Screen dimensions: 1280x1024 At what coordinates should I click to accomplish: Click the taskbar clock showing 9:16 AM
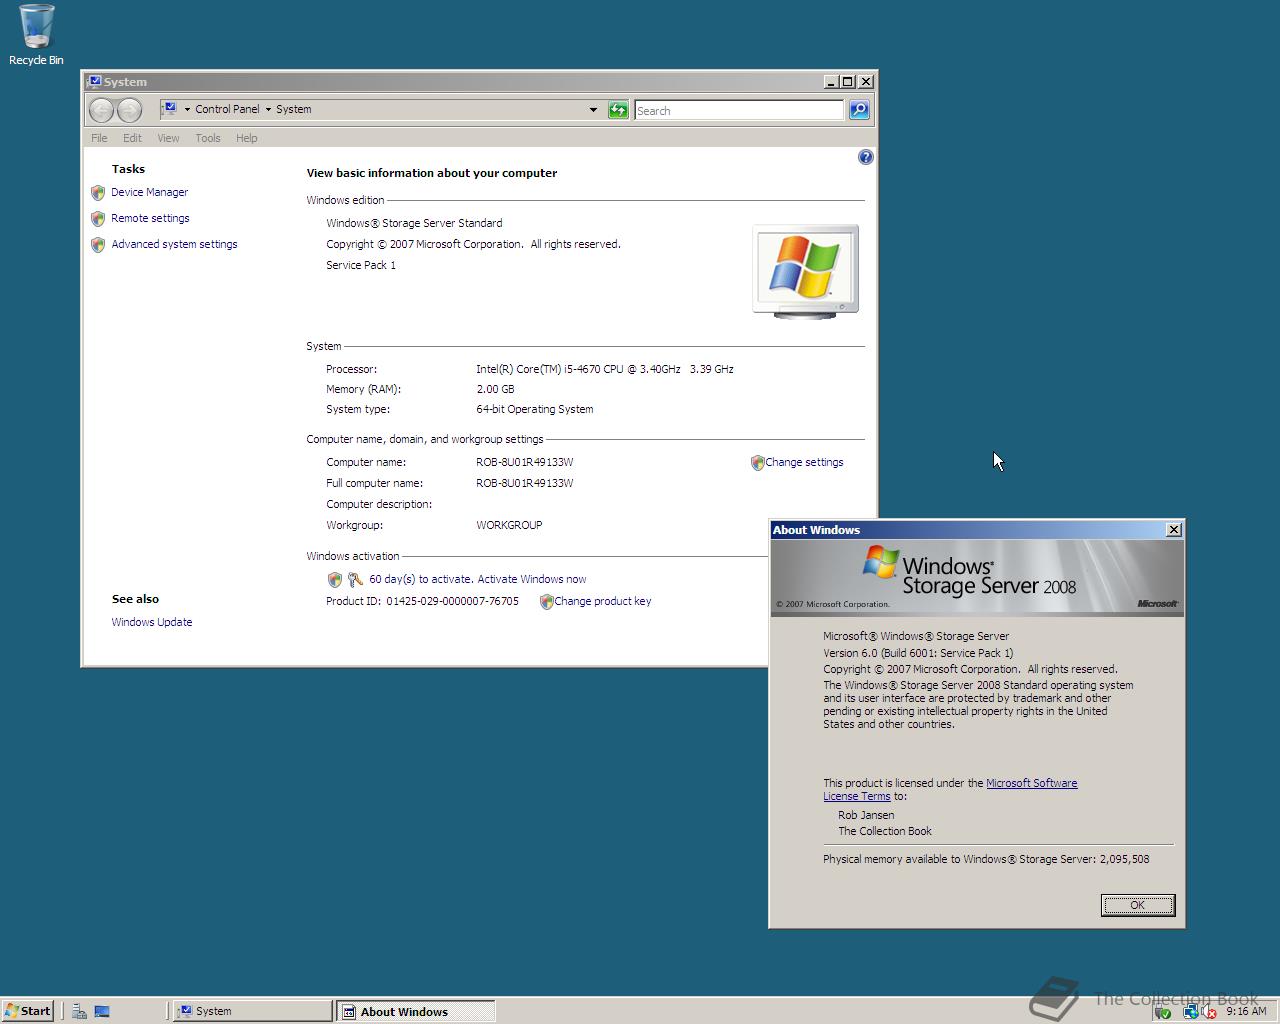point(1246,1011)
